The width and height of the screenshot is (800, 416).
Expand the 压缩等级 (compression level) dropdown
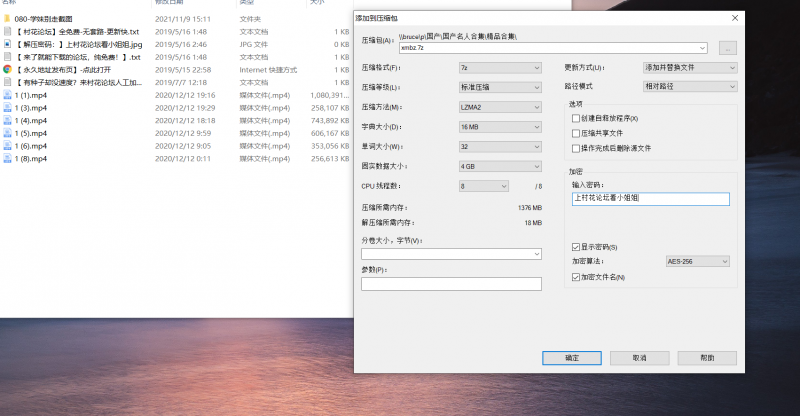point(500,87)
